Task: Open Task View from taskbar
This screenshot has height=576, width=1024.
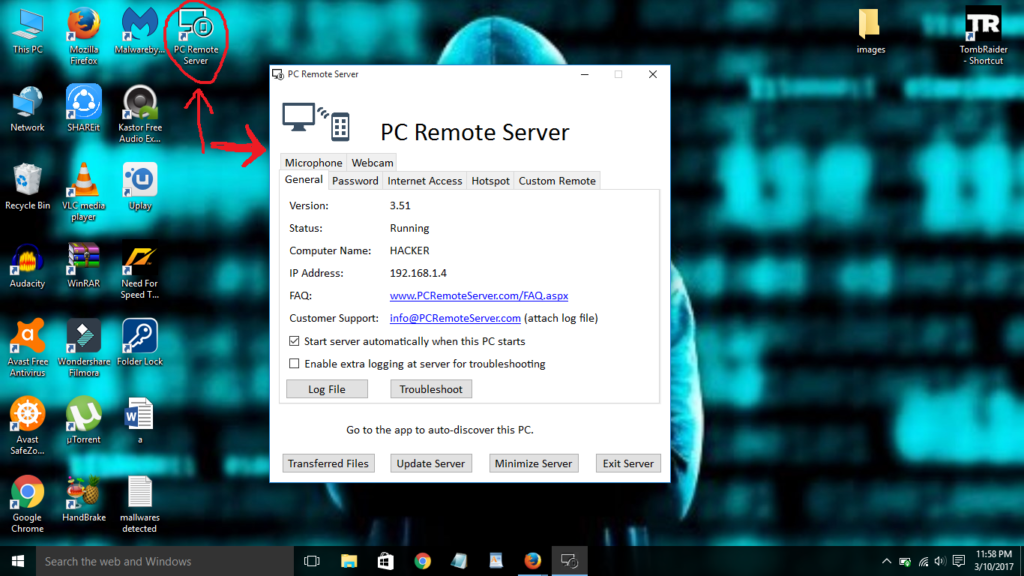Action: [x=312, y=561]
